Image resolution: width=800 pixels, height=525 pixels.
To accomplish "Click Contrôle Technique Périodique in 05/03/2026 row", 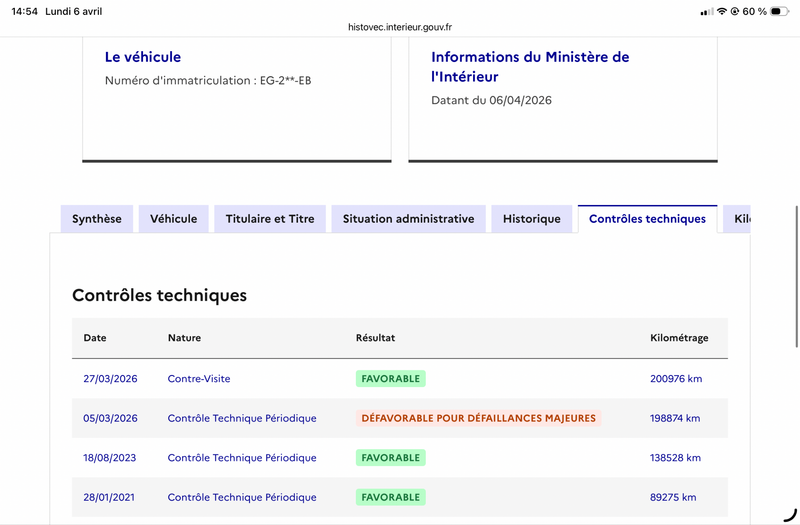I will click(242, 418).
